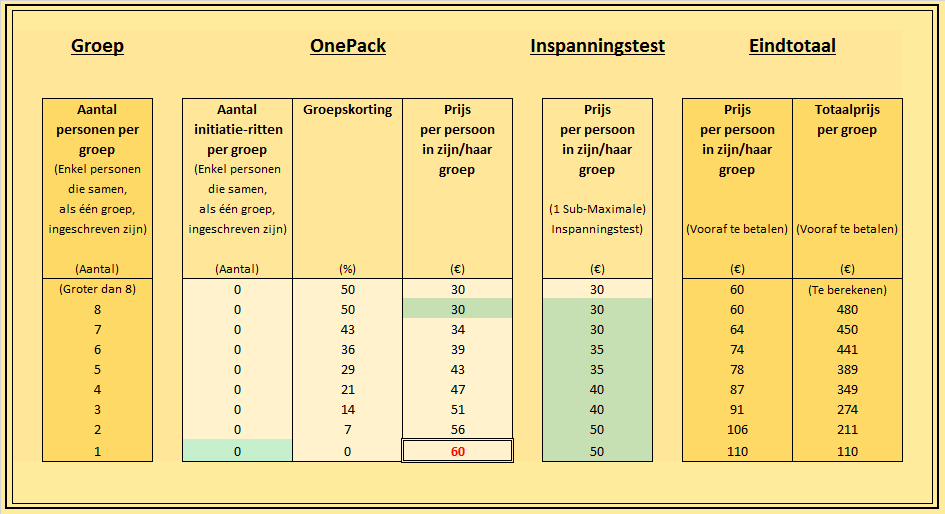Viewport: 945px width, 514px height.
Task: Select the green highlighted 30 OnePack price
Action: pyautogui.click(x=457, y=309)
